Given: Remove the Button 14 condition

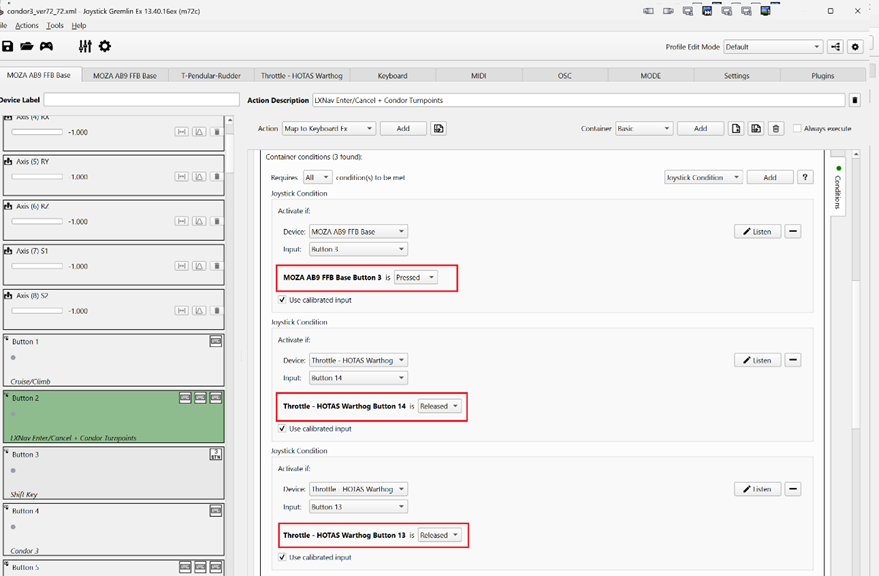Looking at the screenshot, I should pyautogui.click(x=793, y=360).
